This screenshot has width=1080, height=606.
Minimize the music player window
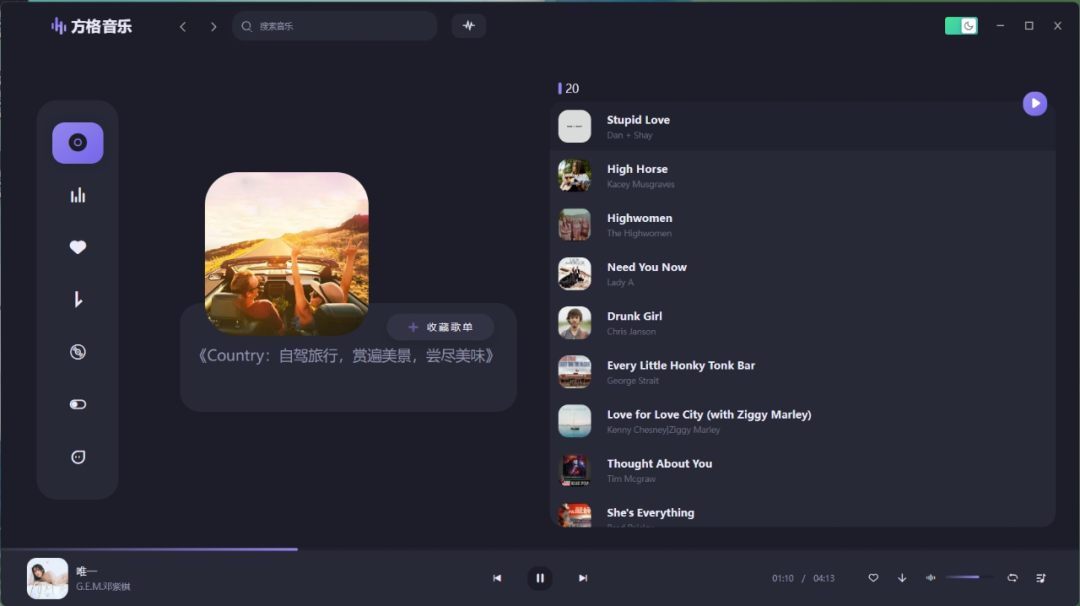[x=1000, y=26]
